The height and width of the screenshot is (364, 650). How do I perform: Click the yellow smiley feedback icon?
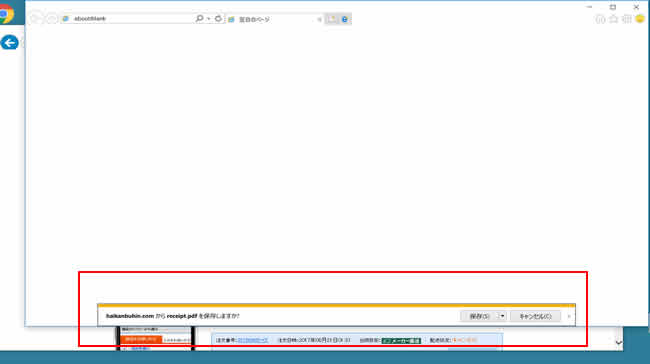[x=640, y=19]
